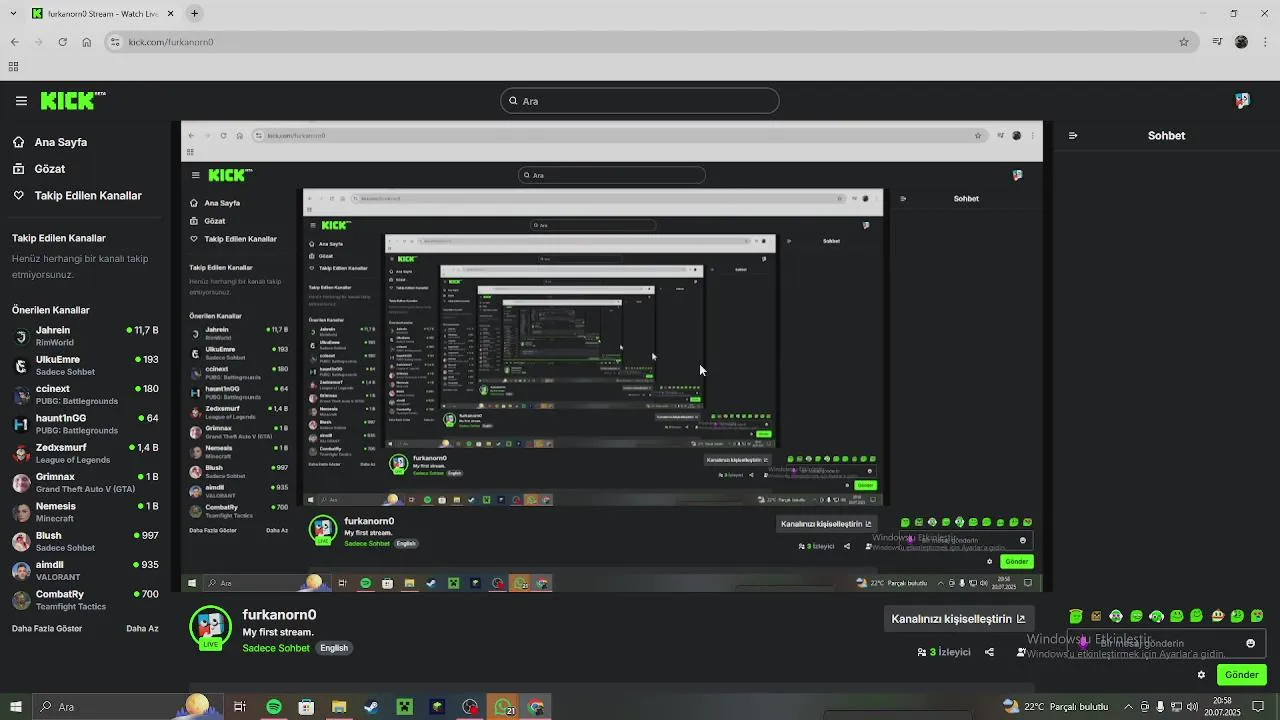
Task: Open the Chrome tab search dropdown
Action: tap(13, 13)
